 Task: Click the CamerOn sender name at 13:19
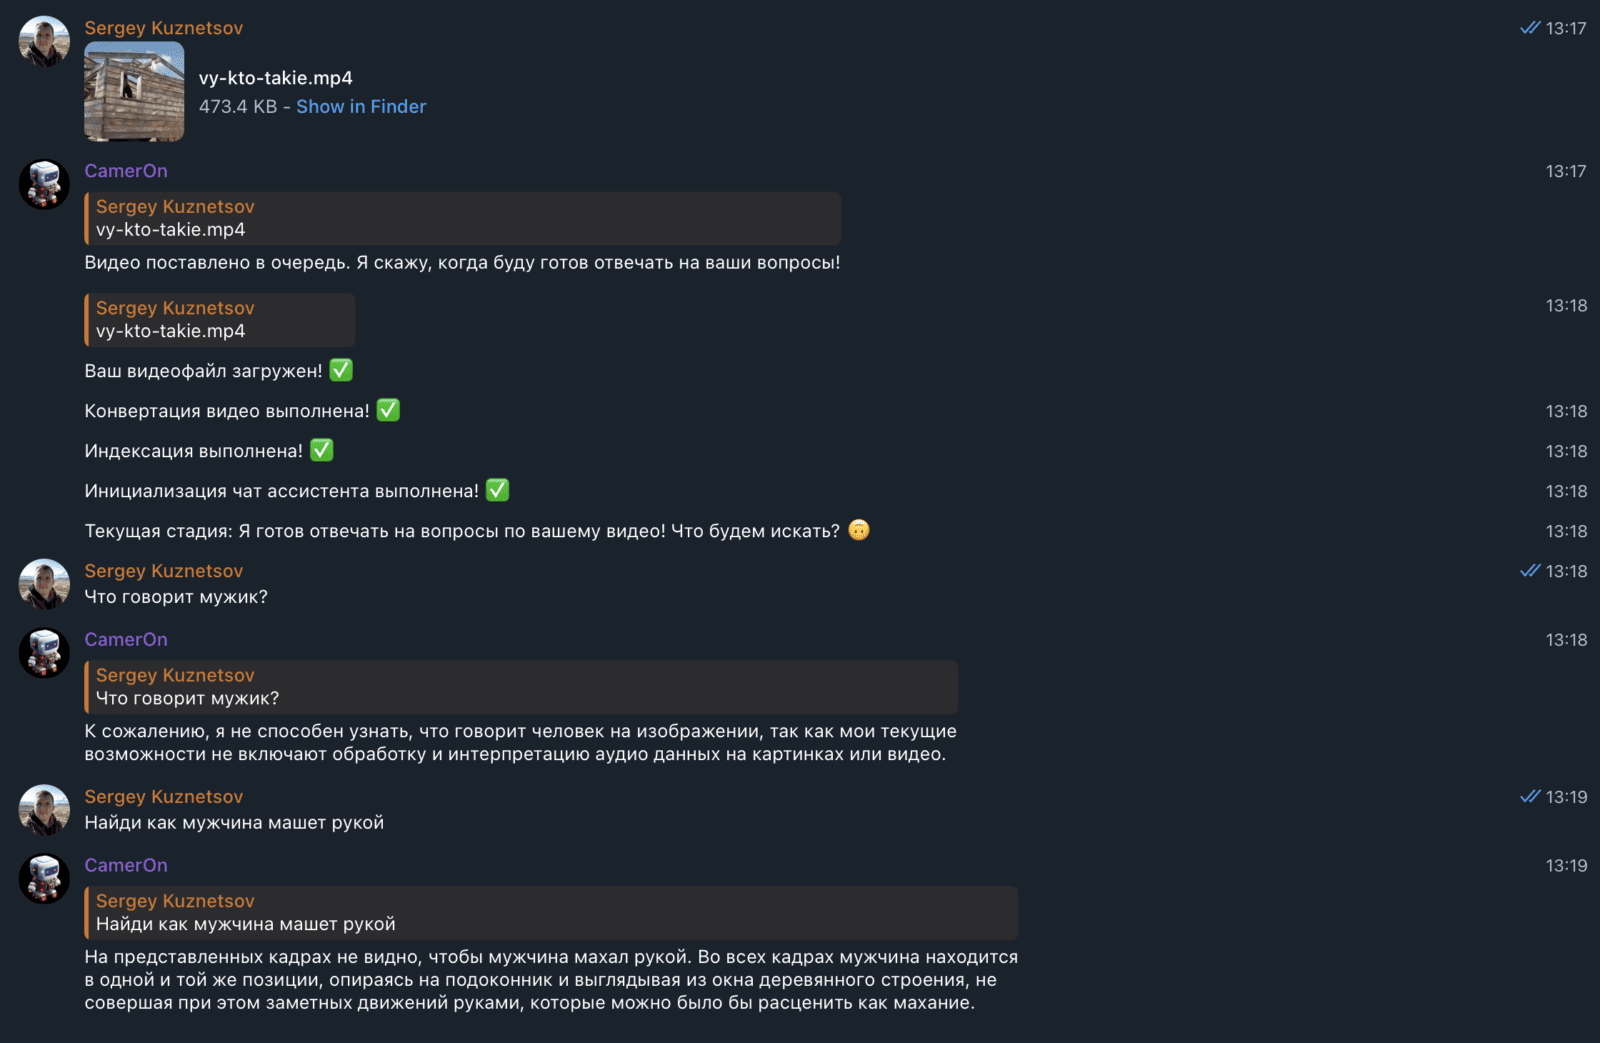pyautogui.click(x=126, y=865)
